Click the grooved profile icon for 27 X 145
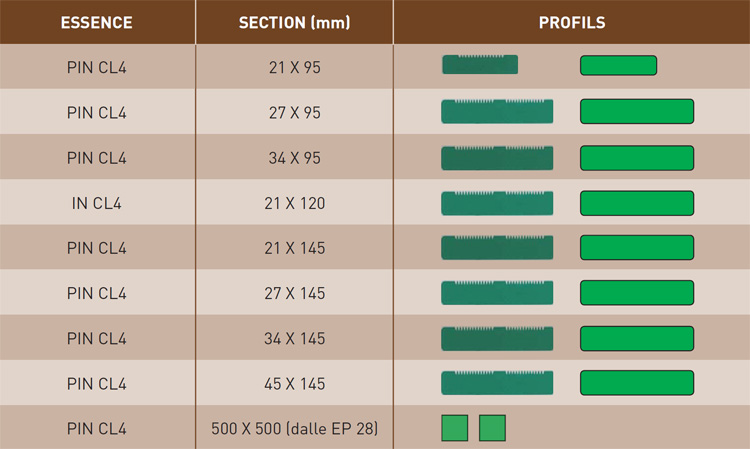750x449 pixels. (x=497, y=293)
